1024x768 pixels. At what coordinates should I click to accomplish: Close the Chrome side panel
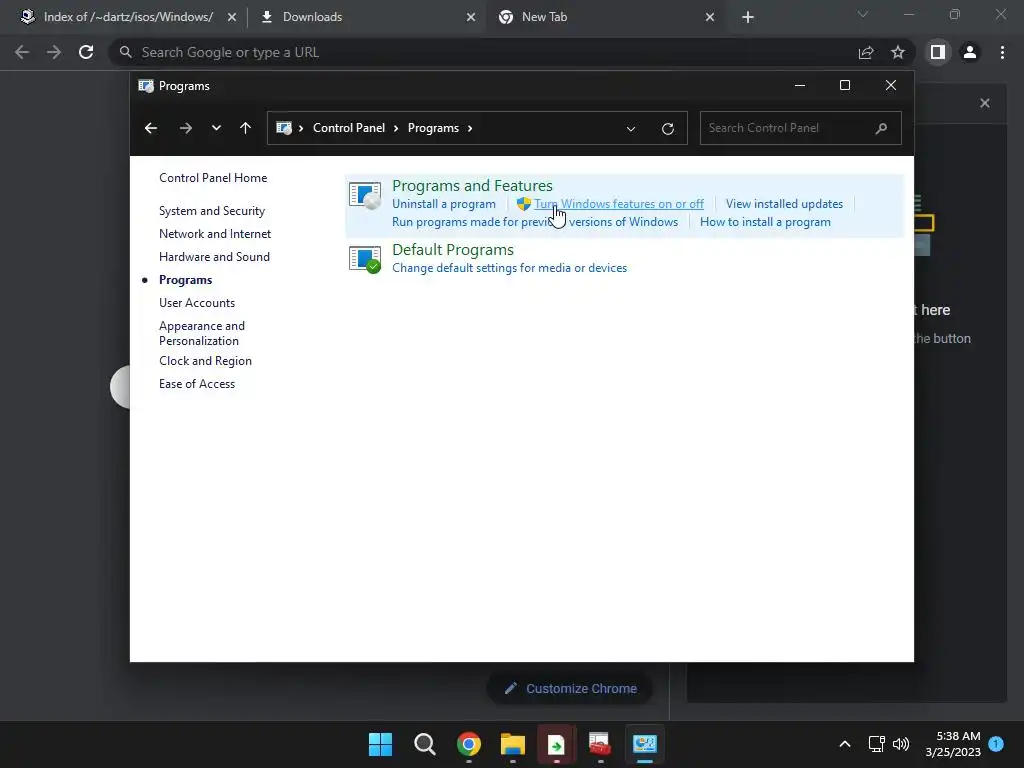tap(985, 103)
